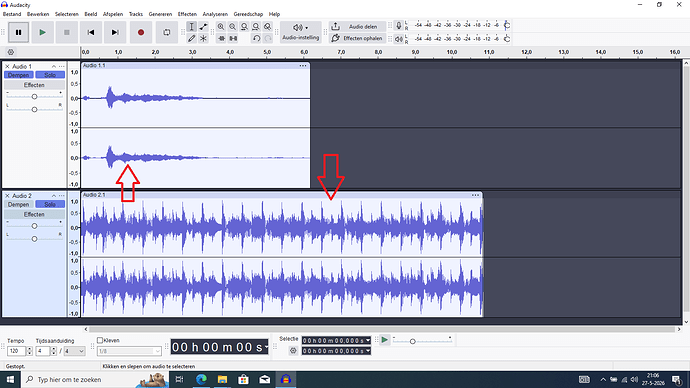Open Effecten for Audio 2 track
The width and height of the screenshot is (690, 388).
click(x=34, y=214)
